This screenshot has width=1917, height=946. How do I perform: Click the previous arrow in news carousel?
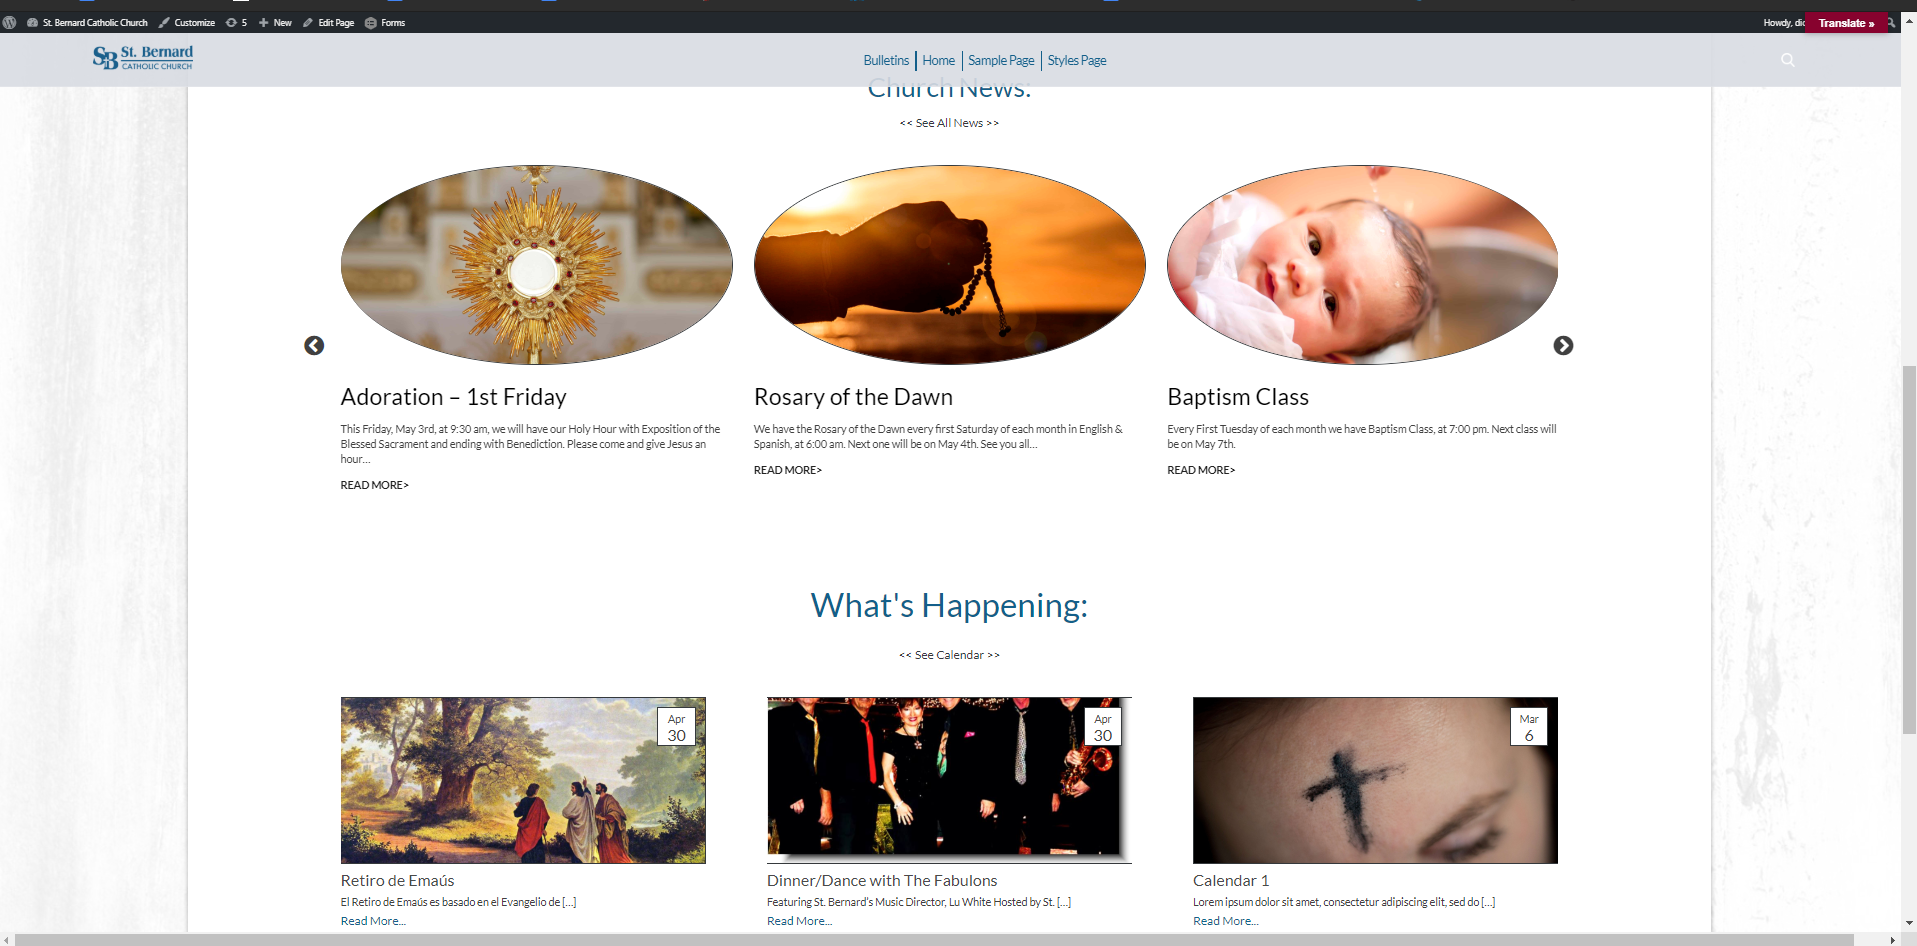pyautogui.click(x=314, y=345)
